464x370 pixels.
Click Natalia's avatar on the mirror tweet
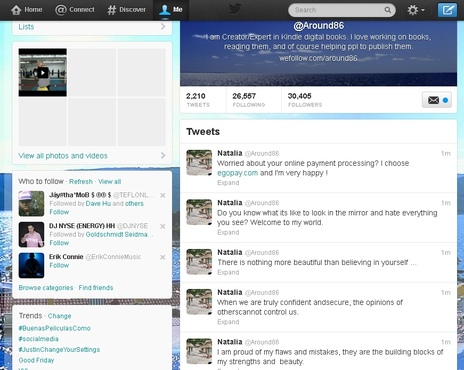click(x=199, y=212)
